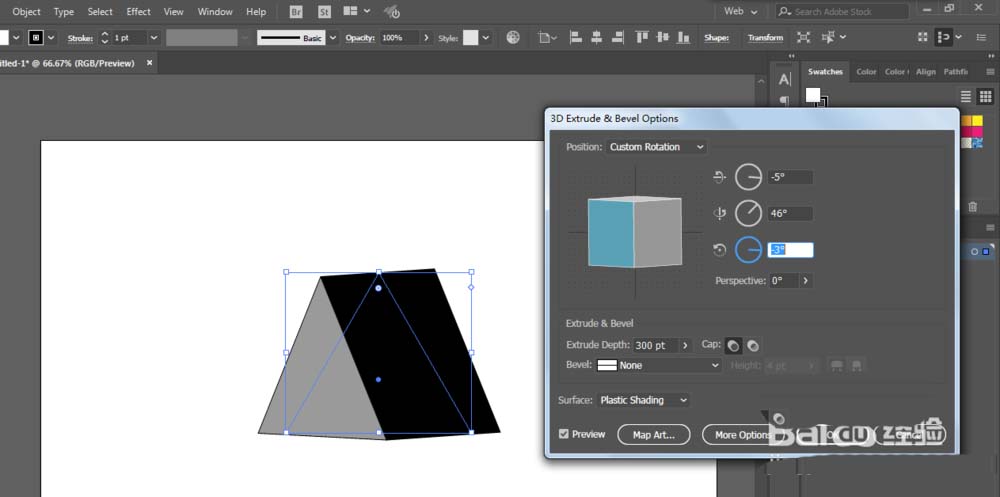Open the Position Custom Rotation dropdown
Screen dimensions: 1000x497
pos(656,147)
